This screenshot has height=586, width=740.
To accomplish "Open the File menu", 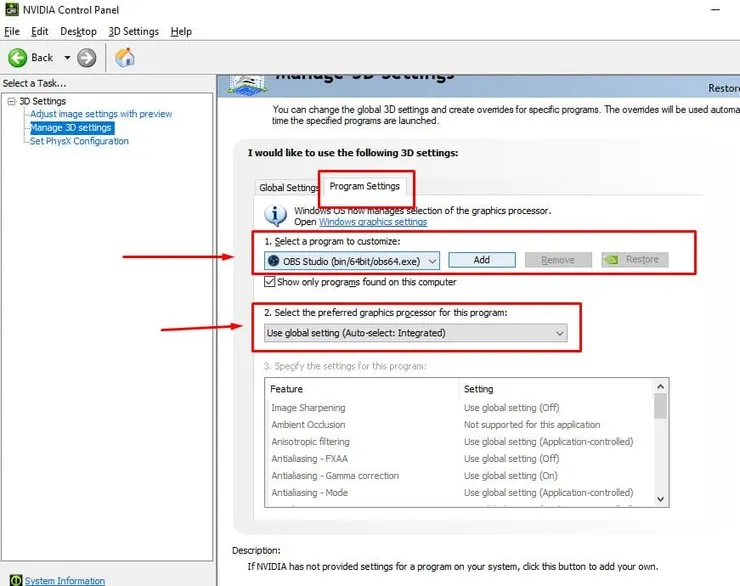I will [x=12, y=32].
